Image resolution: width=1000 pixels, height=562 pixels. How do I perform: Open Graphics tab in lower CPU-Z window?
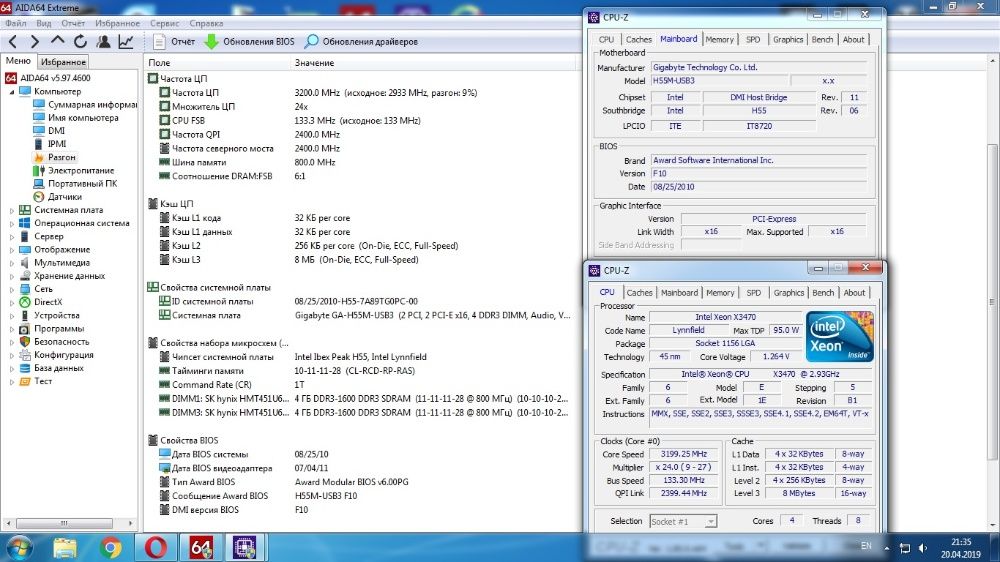click(x=788, y=293)
